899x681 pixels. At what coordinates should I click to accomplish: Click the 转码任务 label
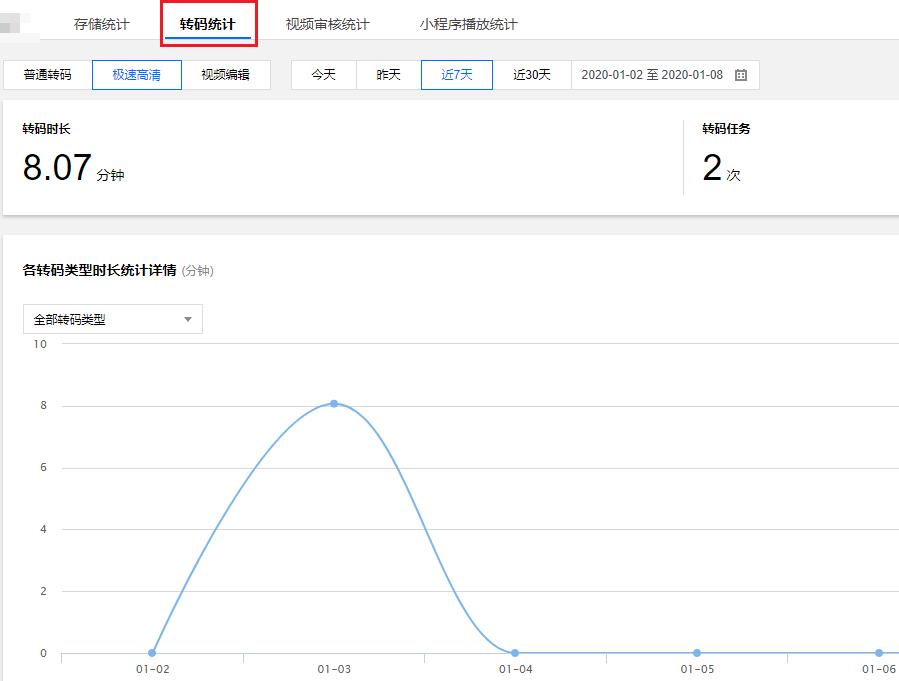click(x=726, y=128)
